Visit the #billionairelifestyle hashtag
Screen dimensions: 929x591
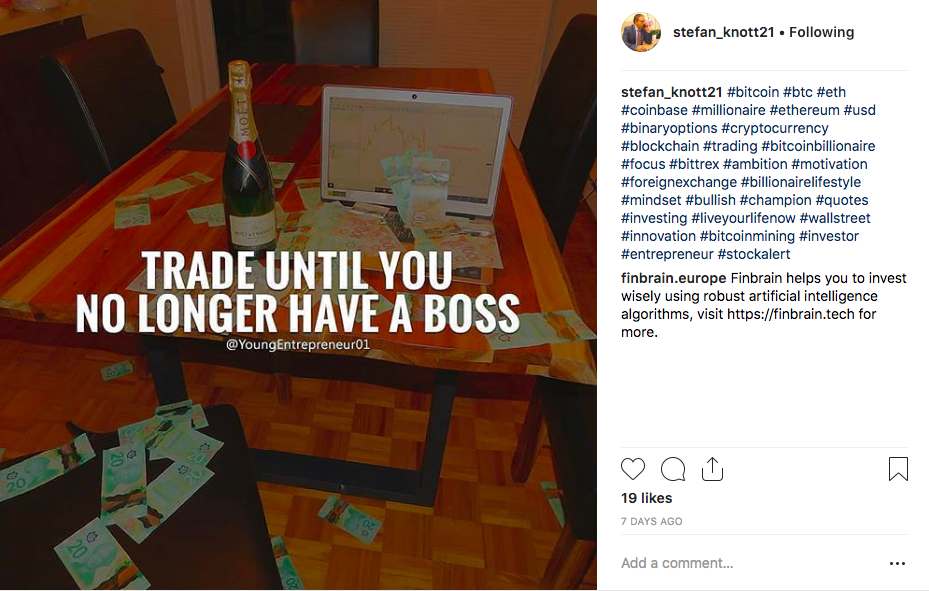point(800,182)
